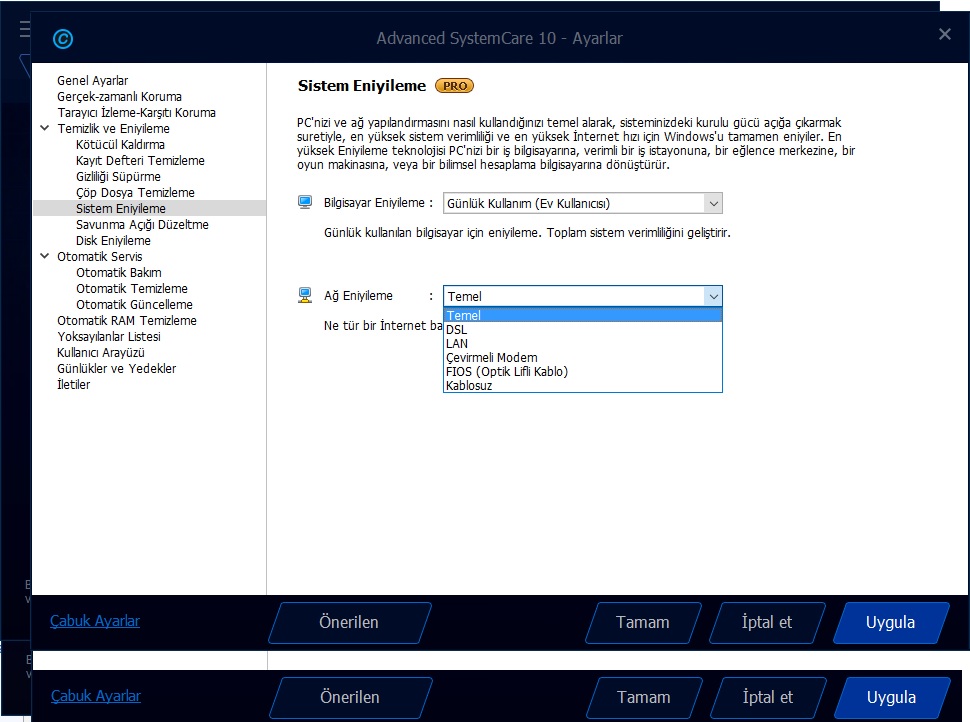
Task: Click Uygula in the background window's bar
Action: click(x=892, y=697)
